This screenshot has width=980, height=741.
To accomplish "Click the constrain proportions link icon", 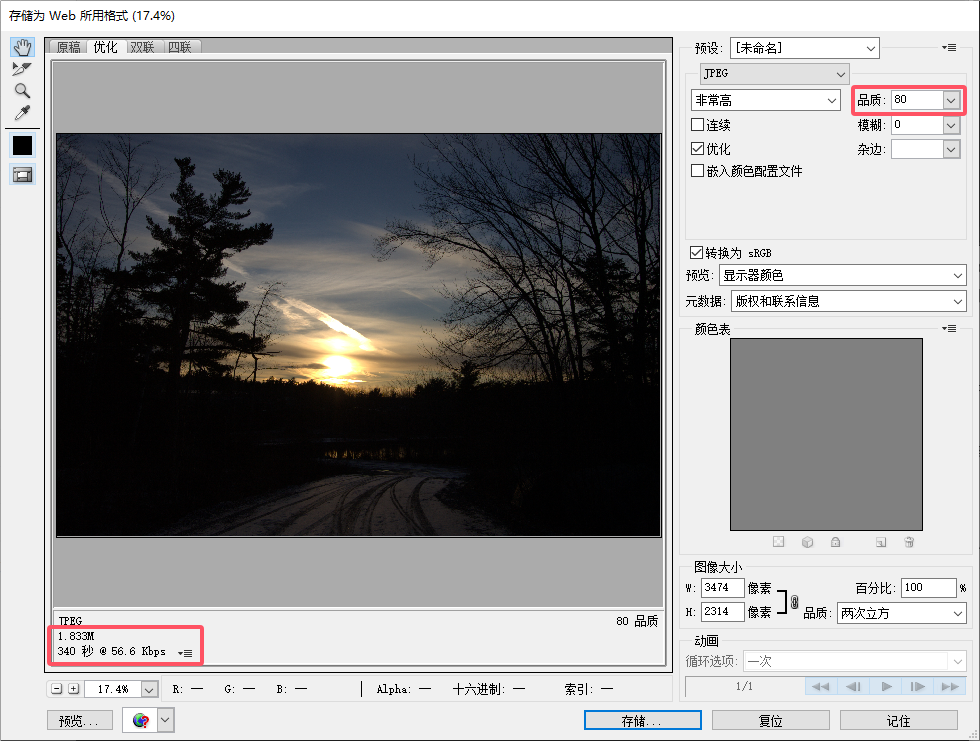I will [x=794, y=602].
